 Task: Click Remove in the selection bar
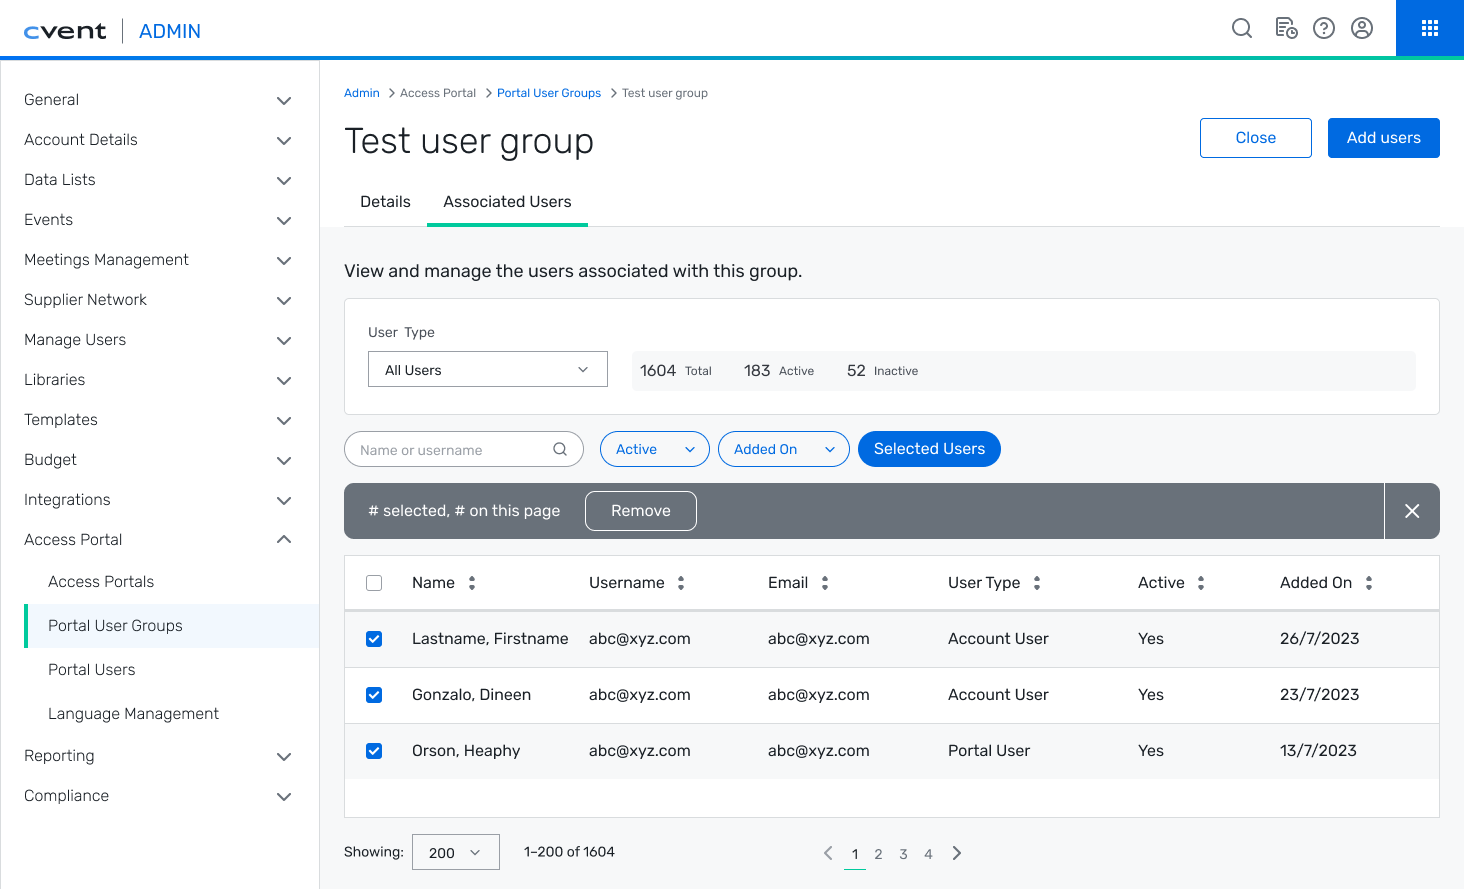[x=641, y=511]
